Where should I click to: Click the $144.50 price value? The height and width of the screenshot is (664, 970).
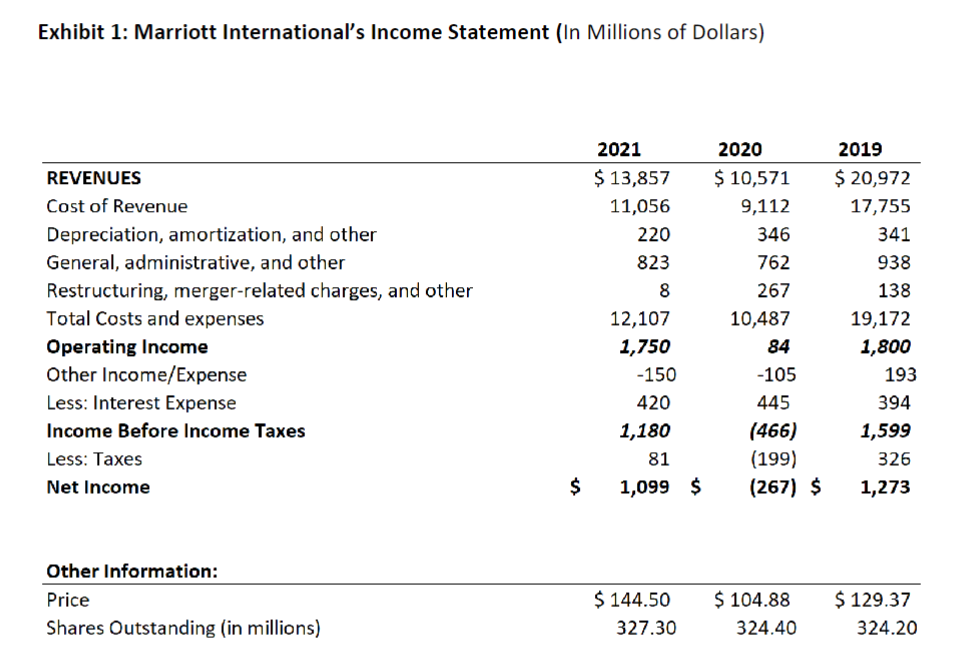coord(631,600)
